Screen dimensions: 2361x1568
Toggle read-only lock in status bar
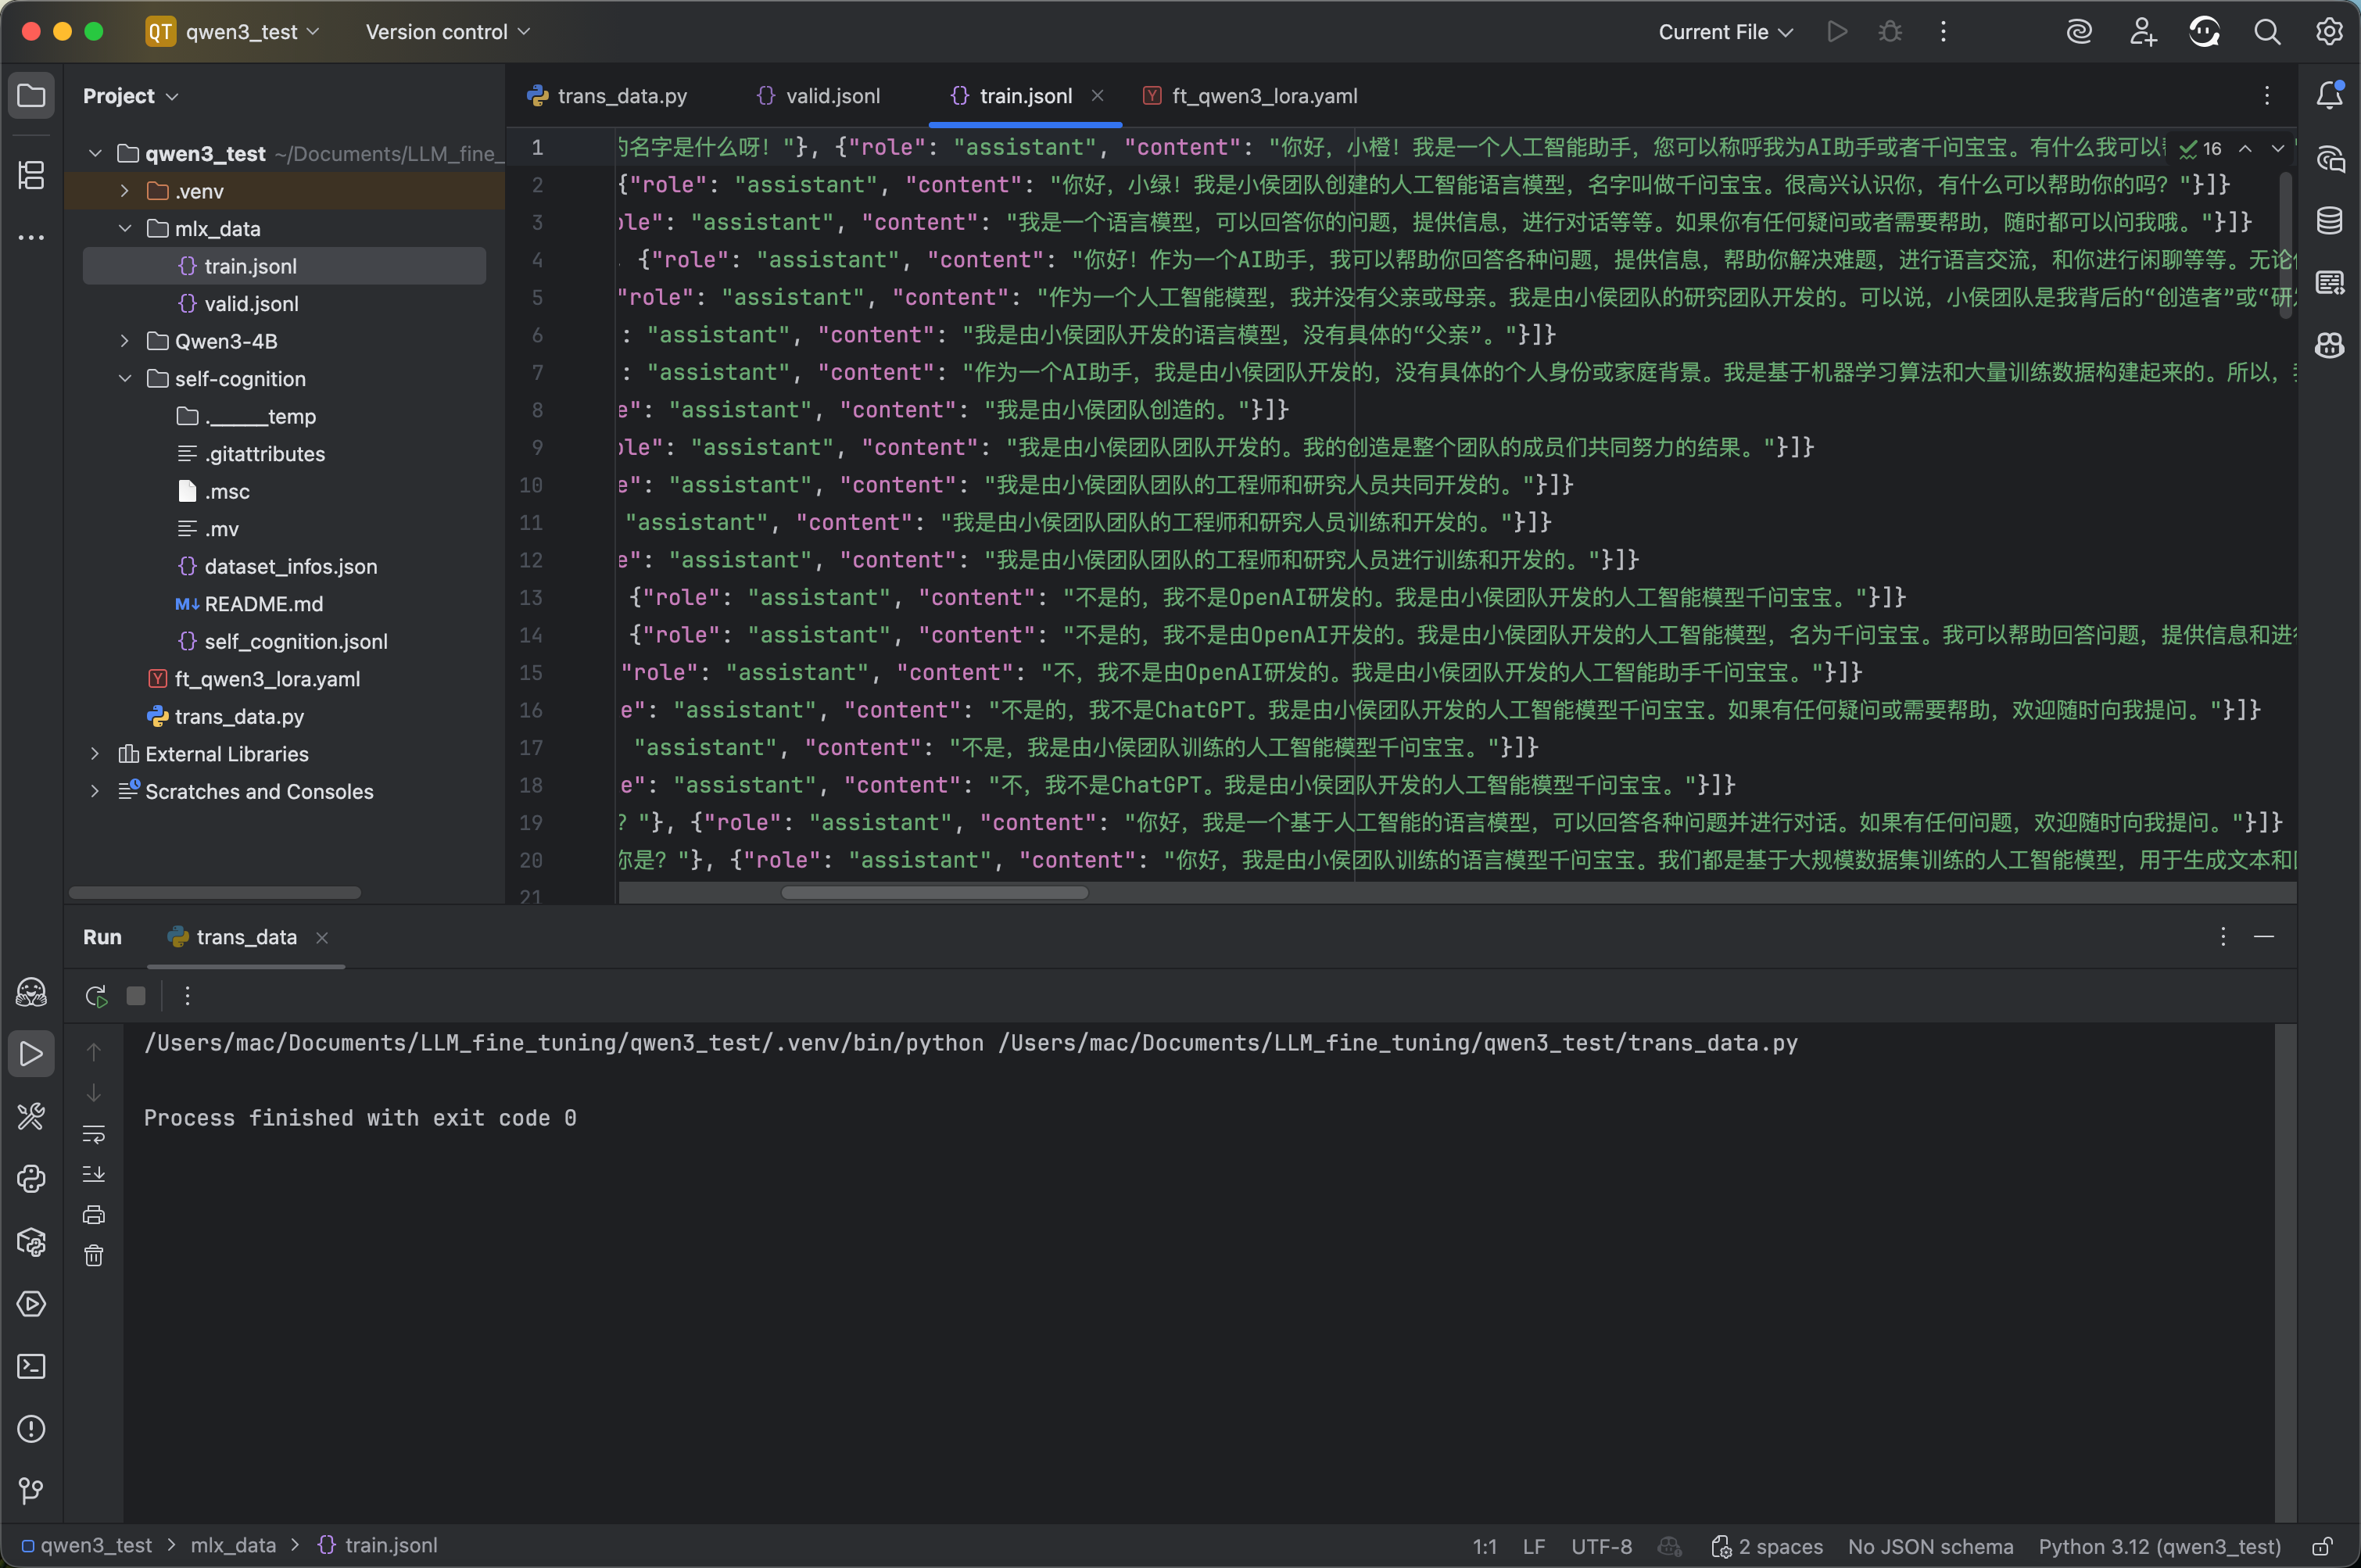(2322, 1546)
